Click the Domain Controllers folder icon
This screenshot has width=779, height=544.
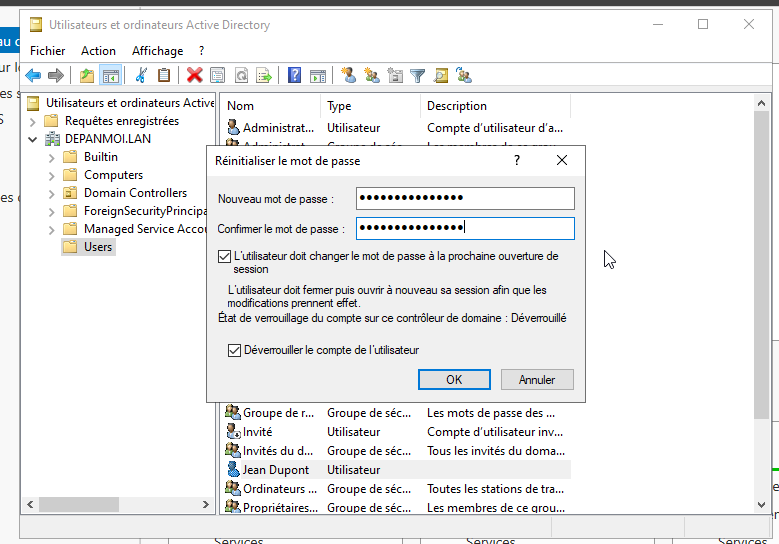70,193
